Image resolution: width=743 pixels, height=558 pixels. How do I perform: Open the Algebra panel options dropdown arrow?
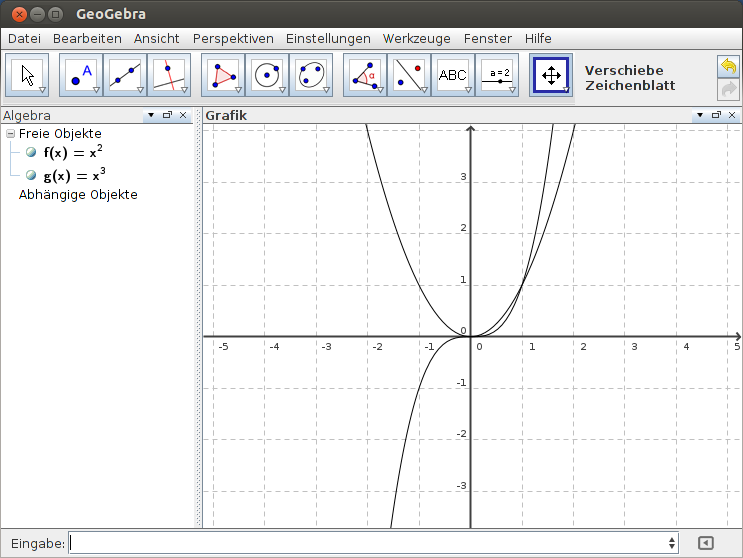pos(151,115)
